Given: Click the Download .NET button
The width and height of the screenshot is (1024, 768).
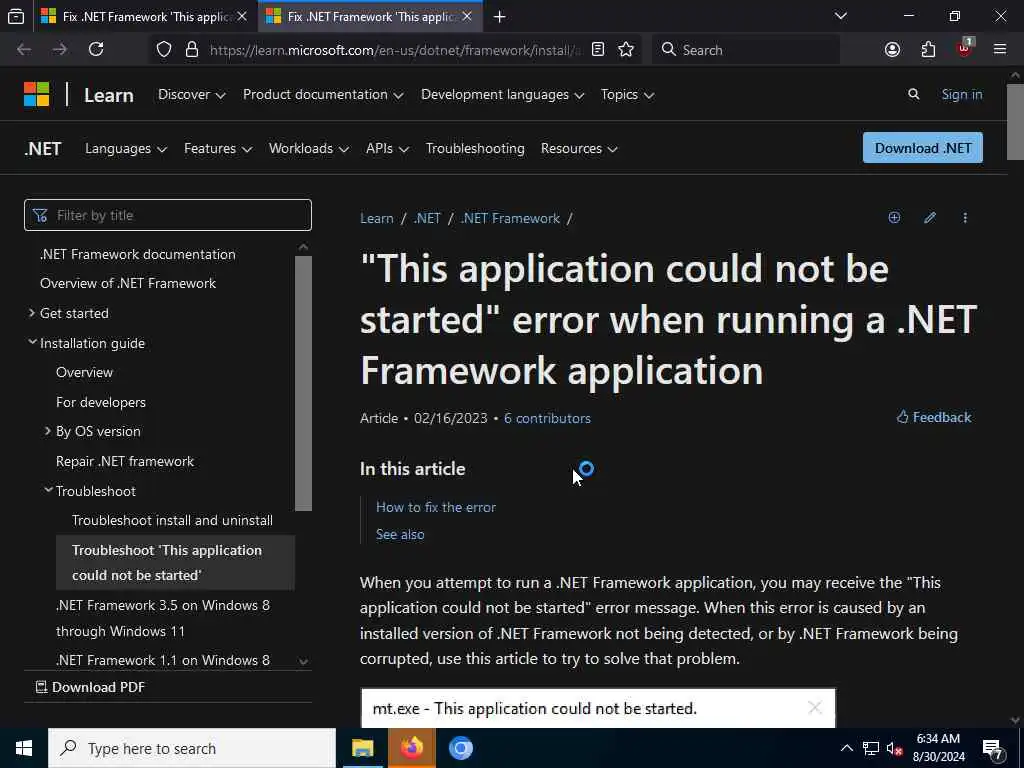Looking at the screenshot, I should click(923, 148).
